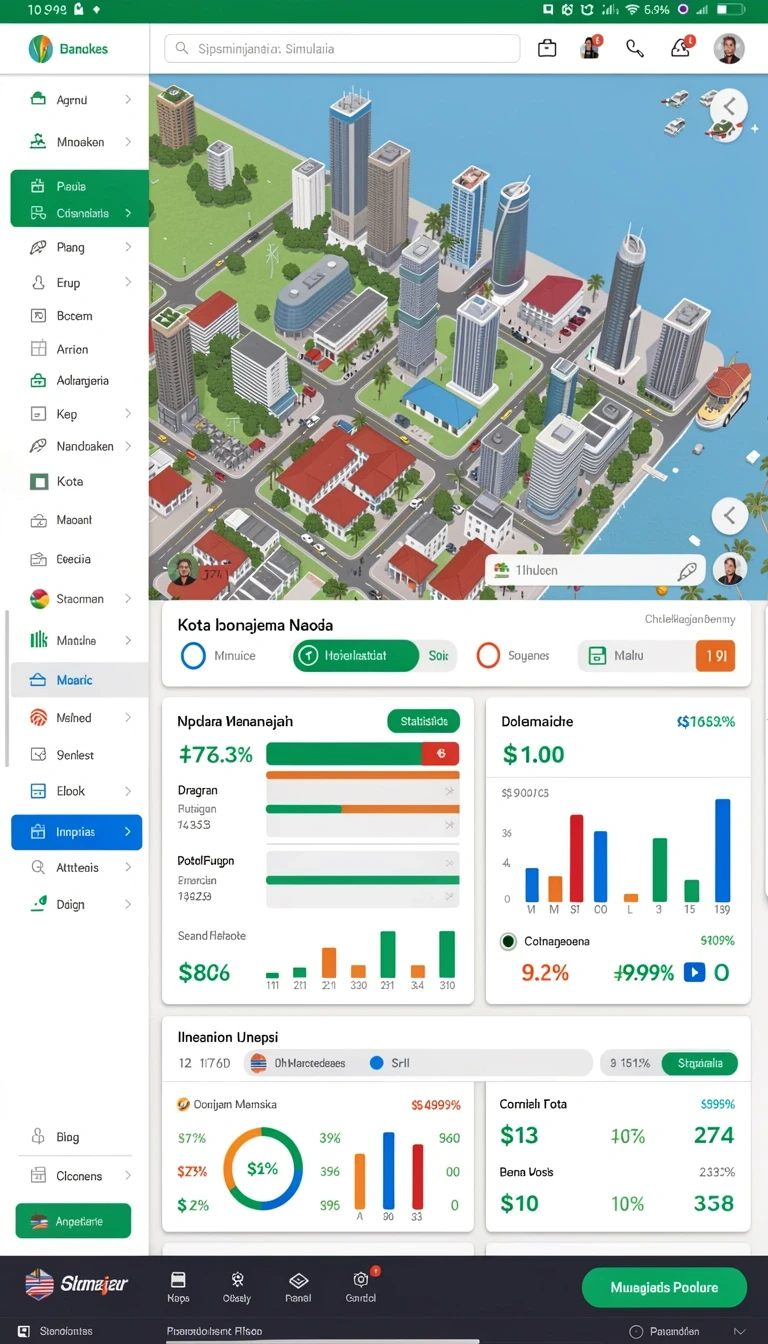Expand the Agrnul sidebar chevron

coord(128,100)
